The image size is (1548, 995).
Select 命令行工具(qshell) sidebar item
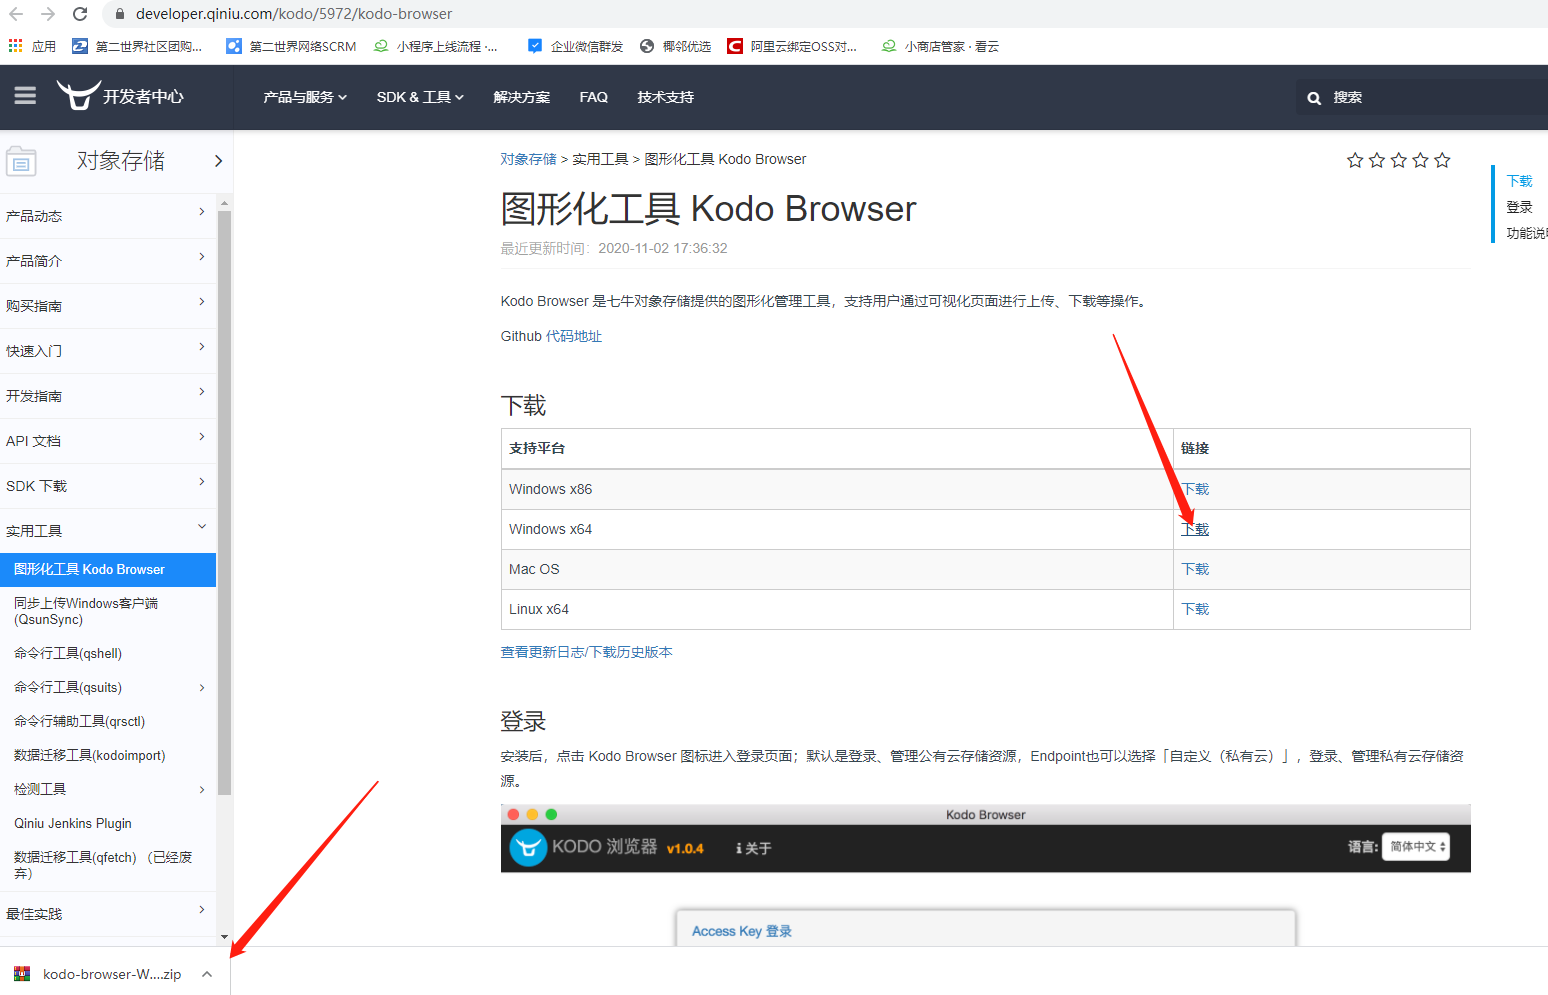(x=68, y=654)
